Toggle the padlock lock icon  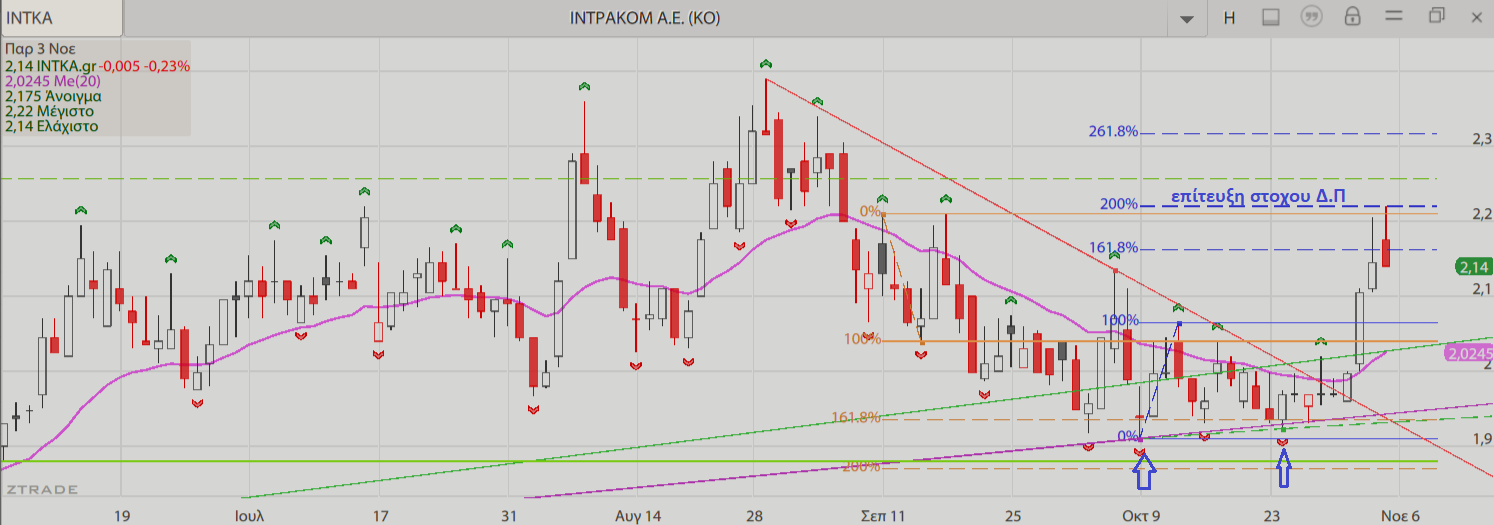(x=1352, y=17)
